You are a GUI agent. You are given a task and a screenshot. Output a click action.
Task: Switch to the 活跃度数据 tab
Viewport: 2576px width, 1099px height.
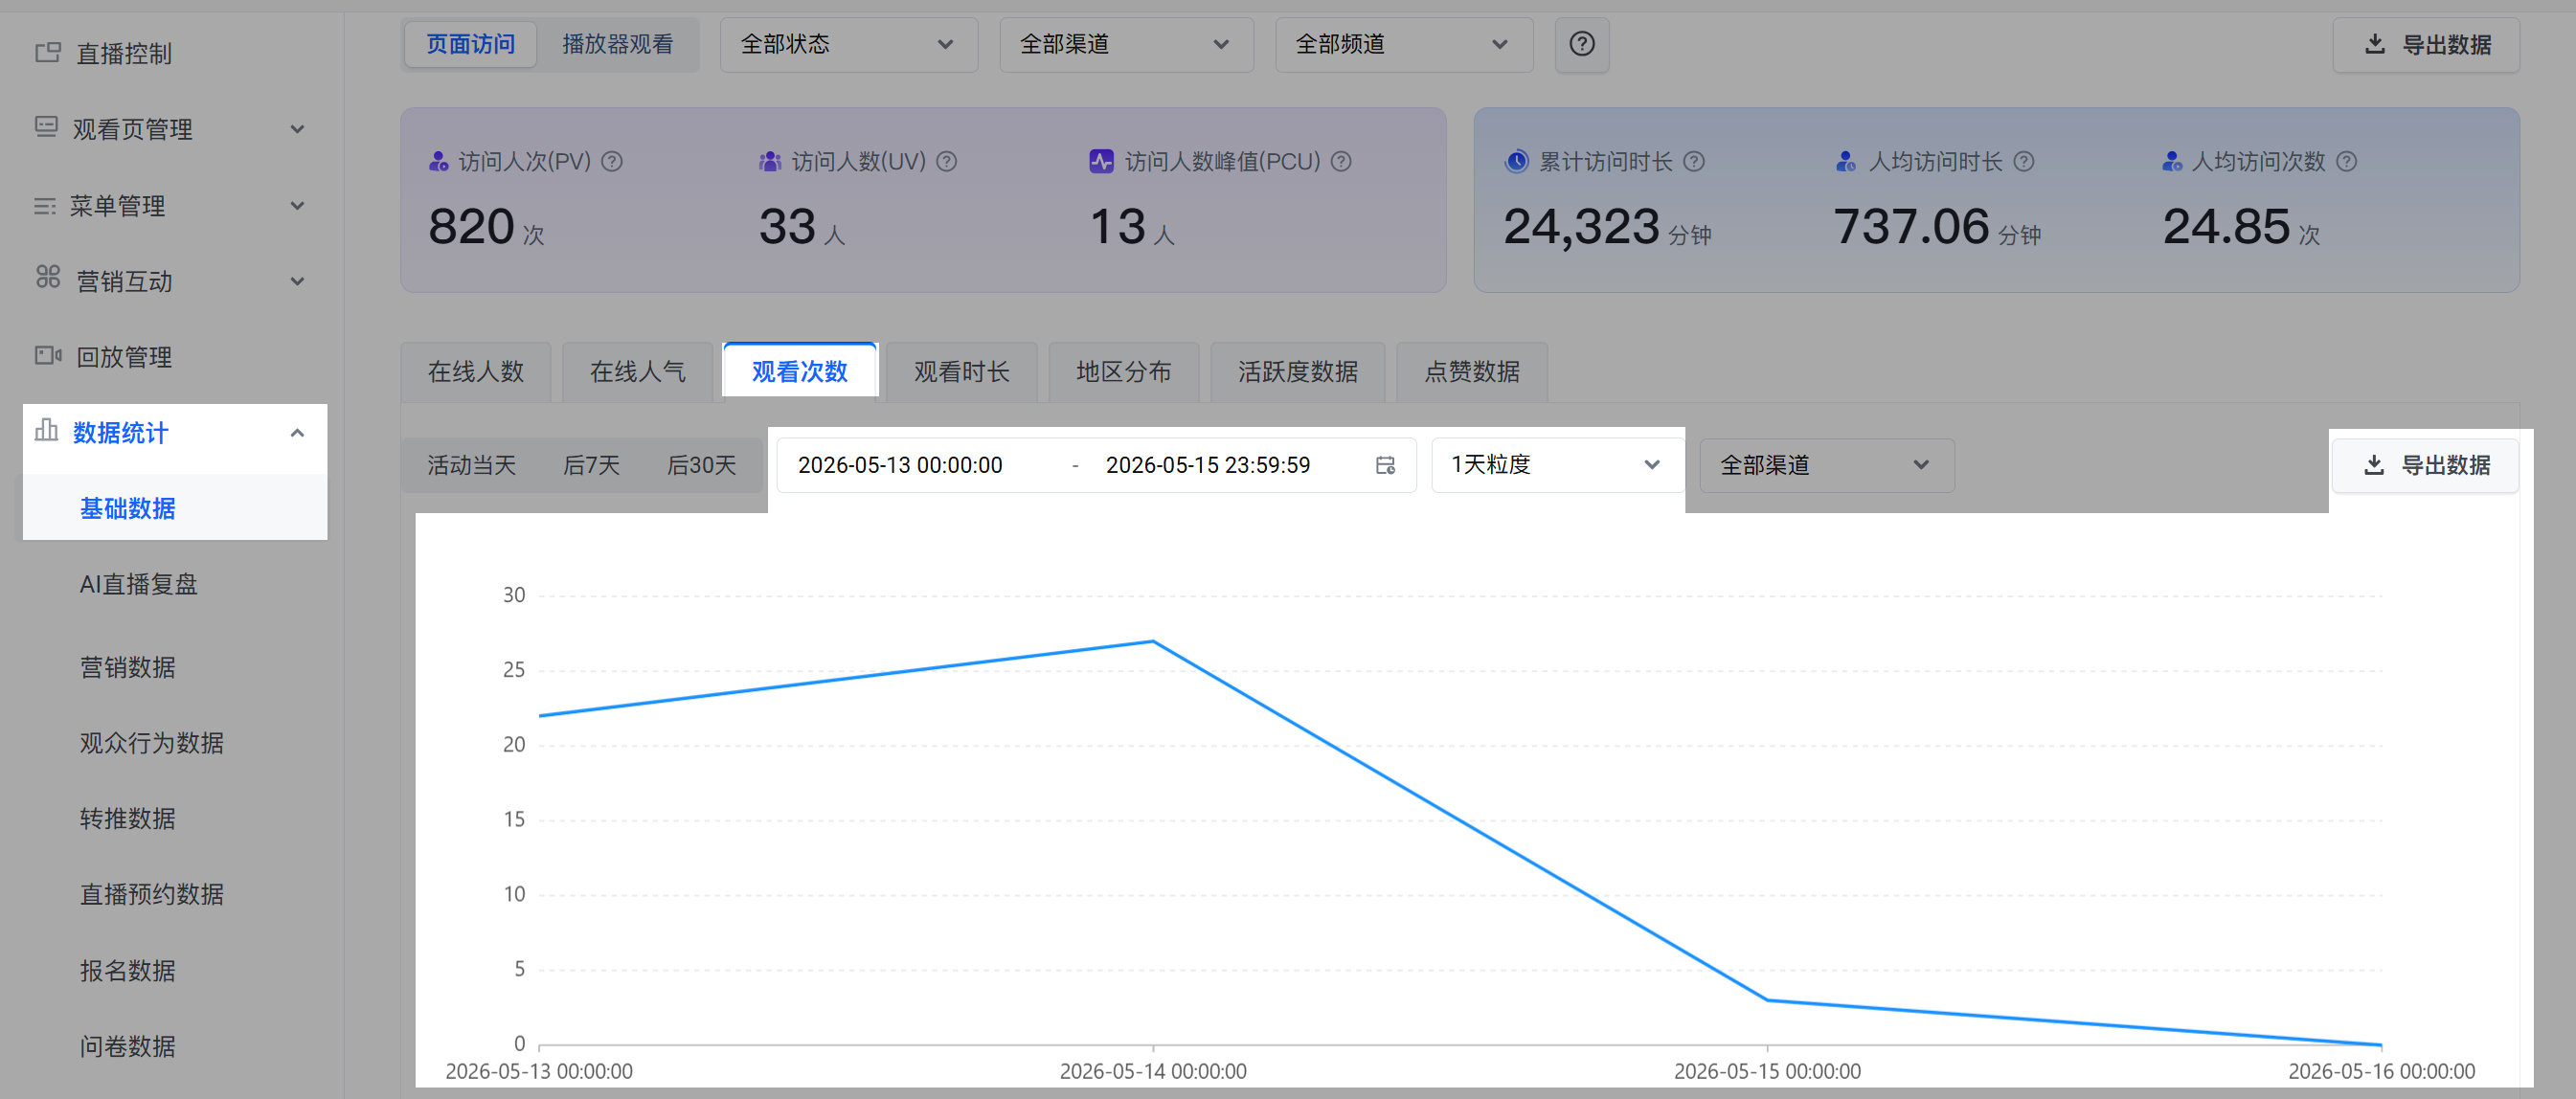[1297, 371]
